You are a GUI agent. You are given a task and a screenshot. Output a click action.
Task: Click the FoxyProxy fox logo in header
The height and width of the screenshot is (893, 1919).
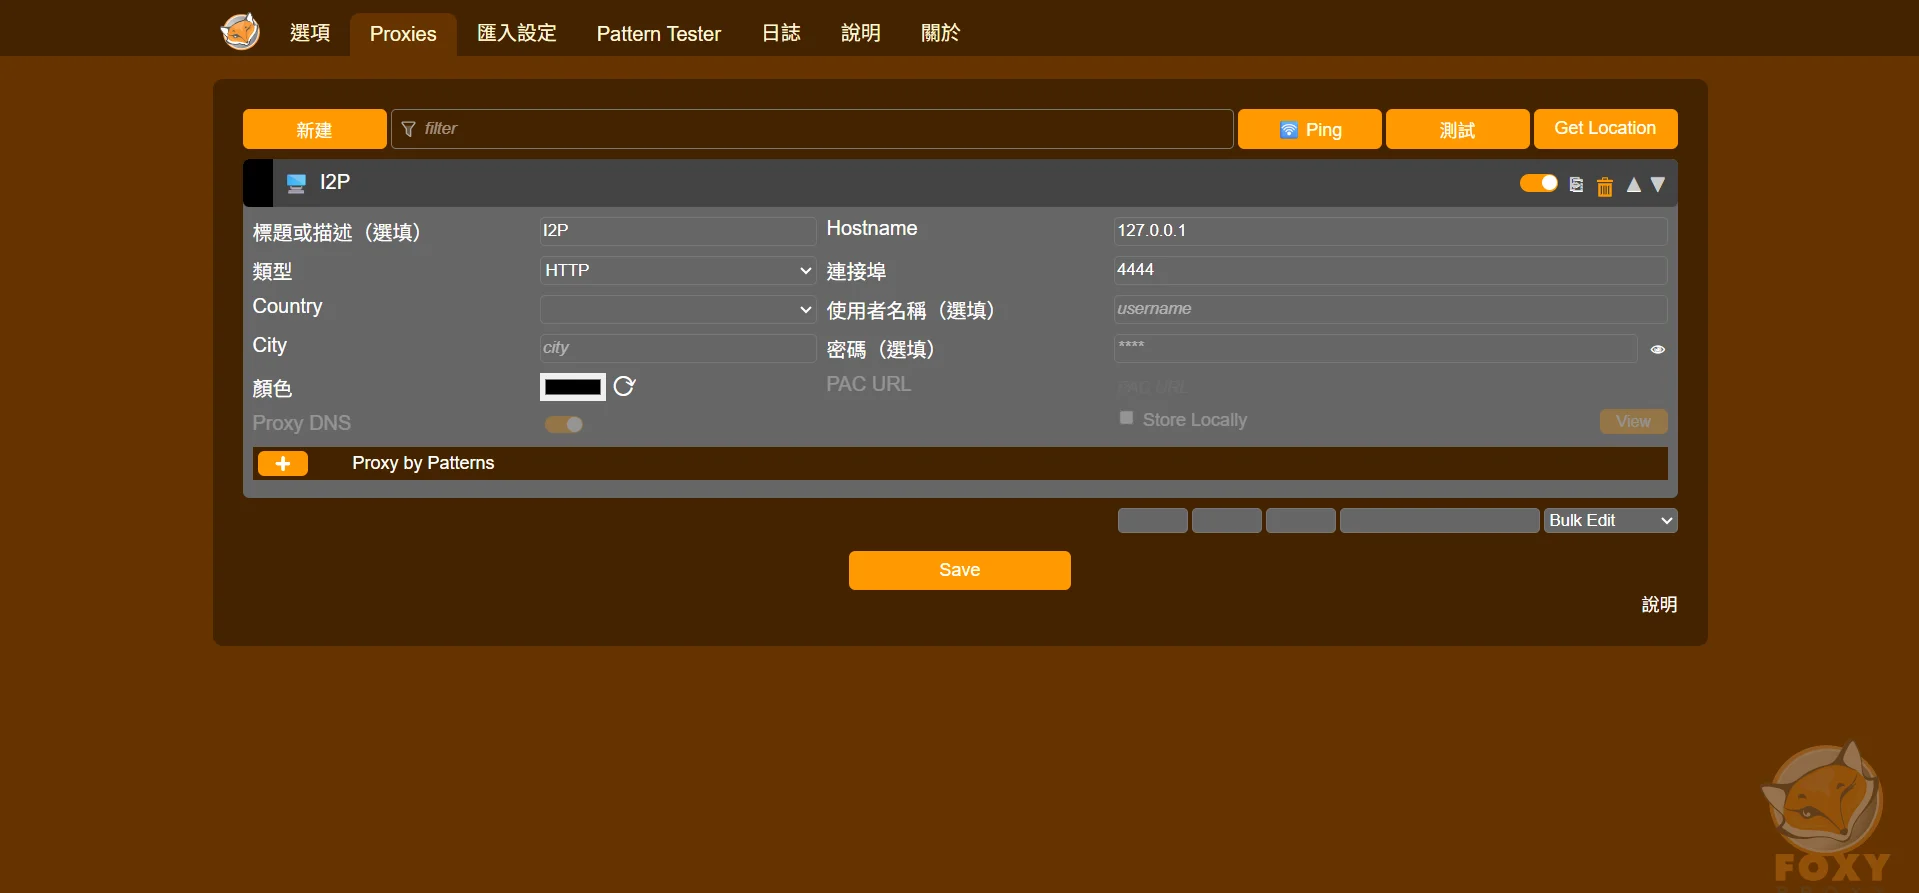click(240, 31)
